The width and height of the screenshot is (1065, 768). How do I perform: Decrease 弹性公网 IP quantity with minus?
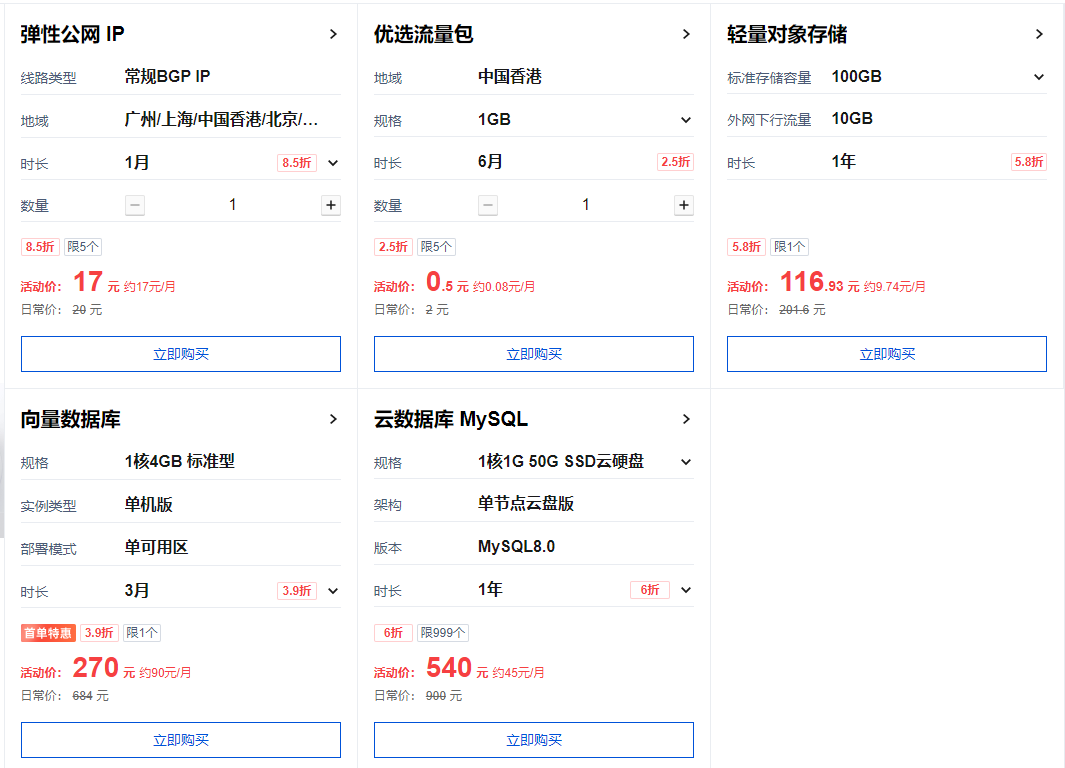tap(135, 205)
